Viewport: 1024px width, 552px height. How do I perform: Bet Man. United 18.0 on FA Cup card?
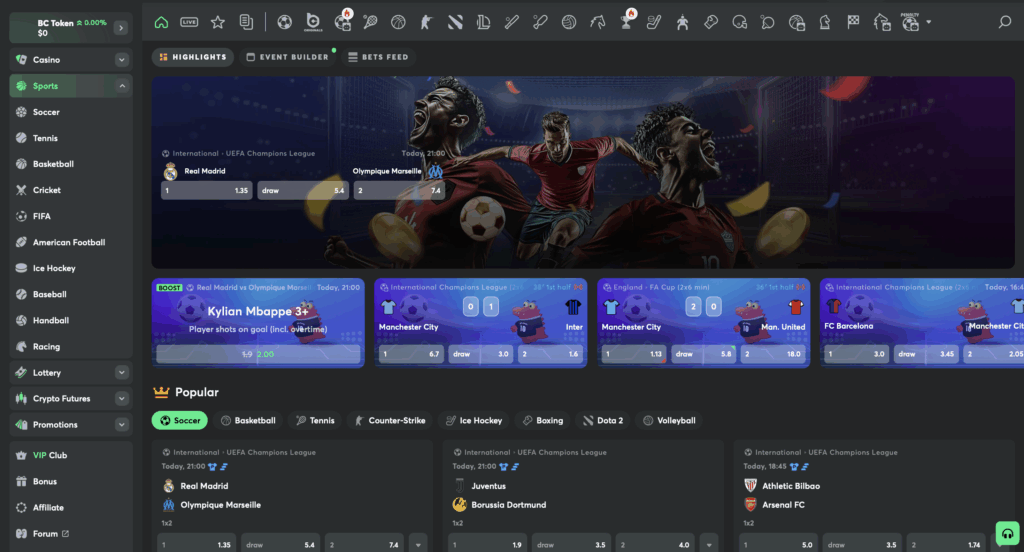tap(773, 354)
